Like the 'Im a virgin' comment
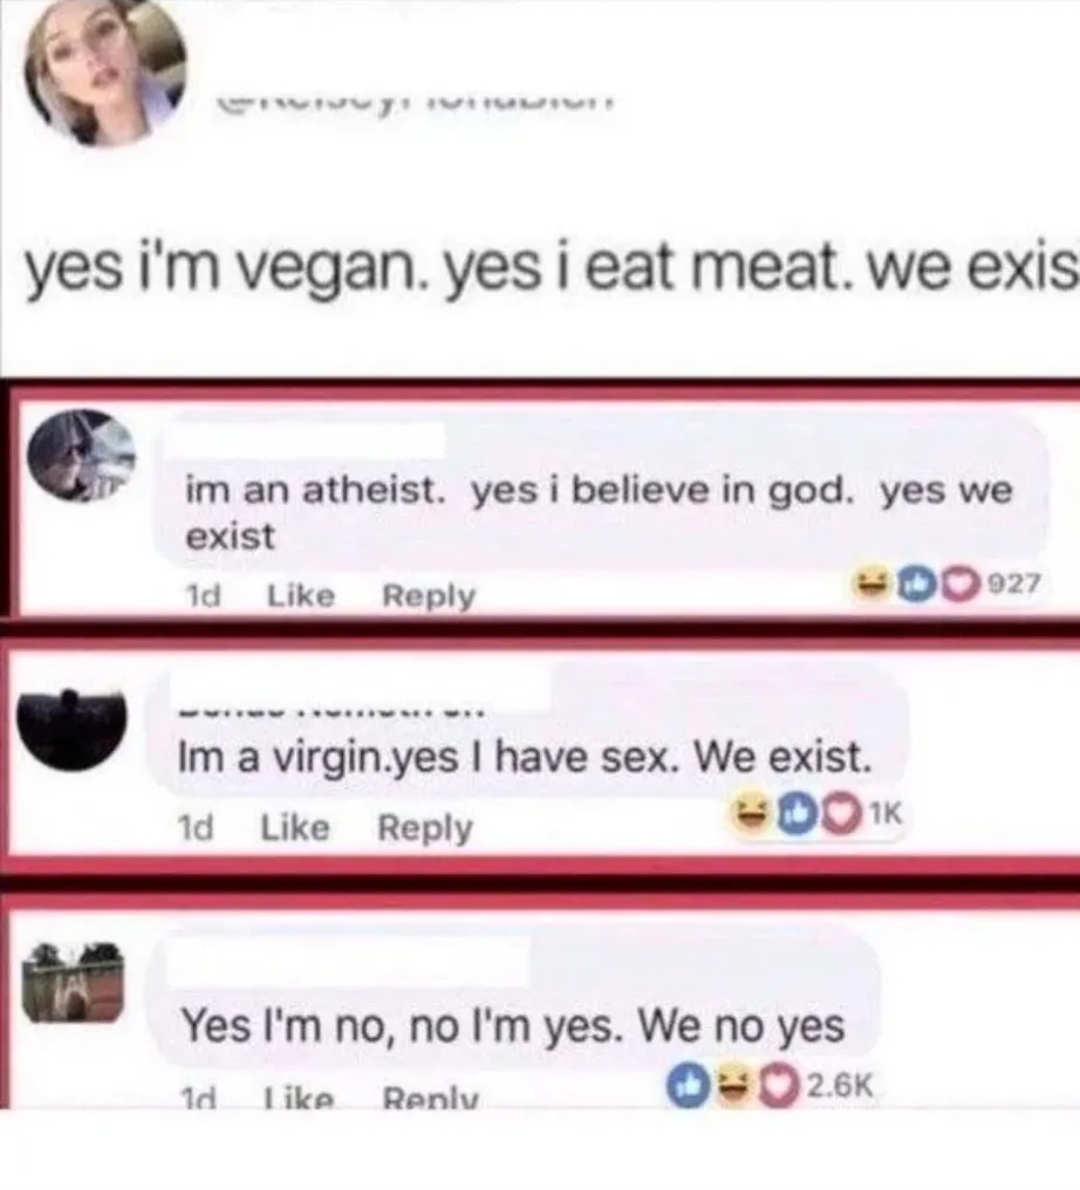The image size is (1080, 1190). (295, 826)
